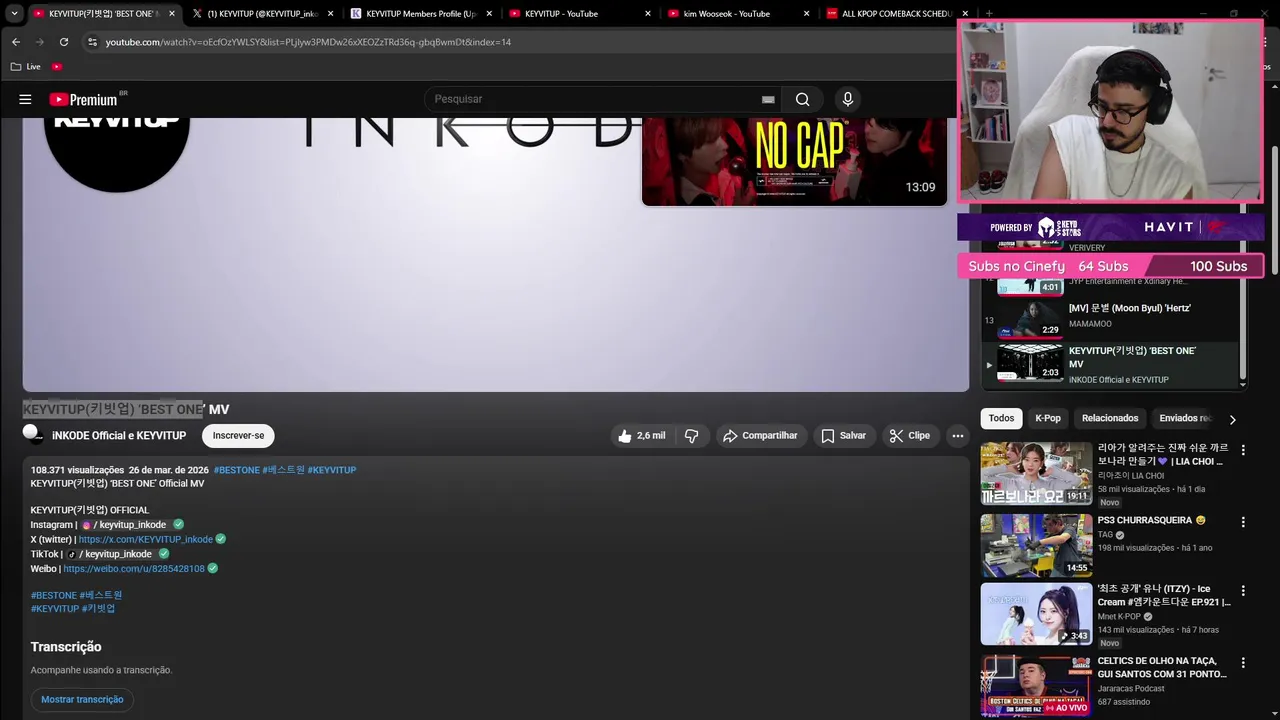1280x720 pixels.
Task: Open live CELTICS DE OLHO NA TAÇA thumbnail
Action: click(1036, 686)
